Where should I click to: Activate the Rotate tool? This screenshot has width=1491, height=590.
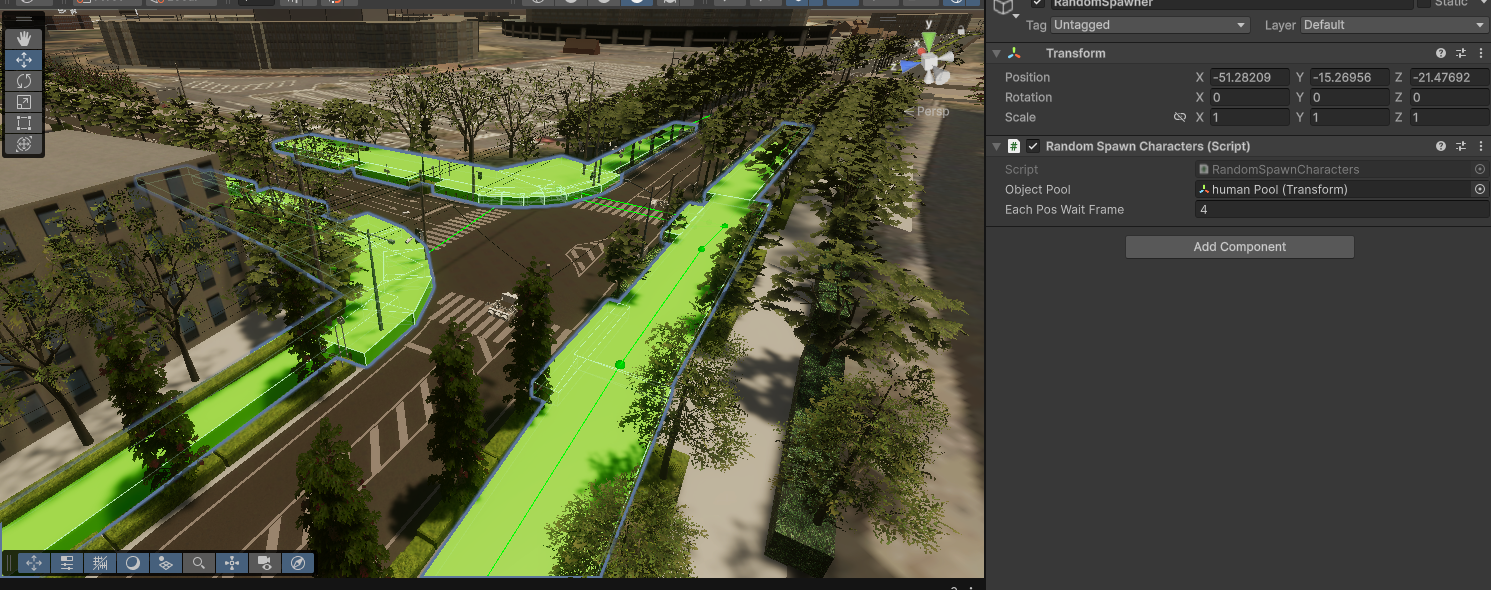[x=24, y=81]
